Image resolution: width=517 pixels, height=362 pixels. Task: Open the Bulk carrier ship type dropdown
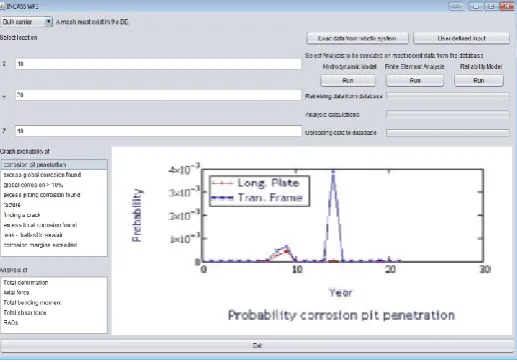pyautogui.click(x=26, y=22)
